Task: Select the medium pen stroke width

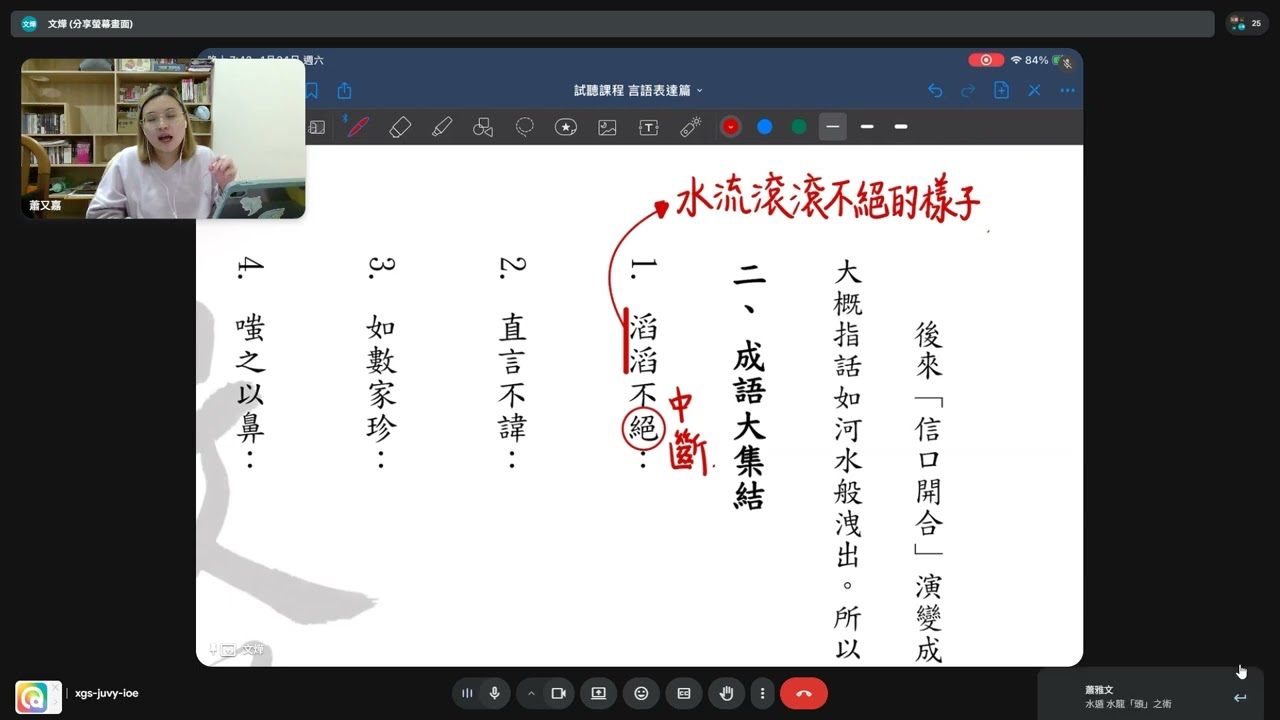Action: (867, 127)
